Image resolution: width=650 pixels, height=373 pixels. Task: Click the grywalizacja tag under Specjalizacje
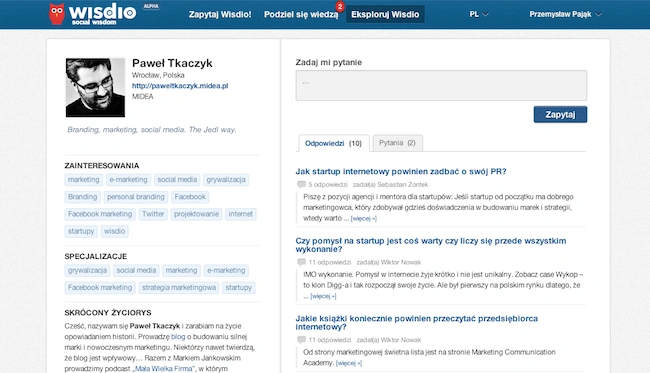(87, 271)
